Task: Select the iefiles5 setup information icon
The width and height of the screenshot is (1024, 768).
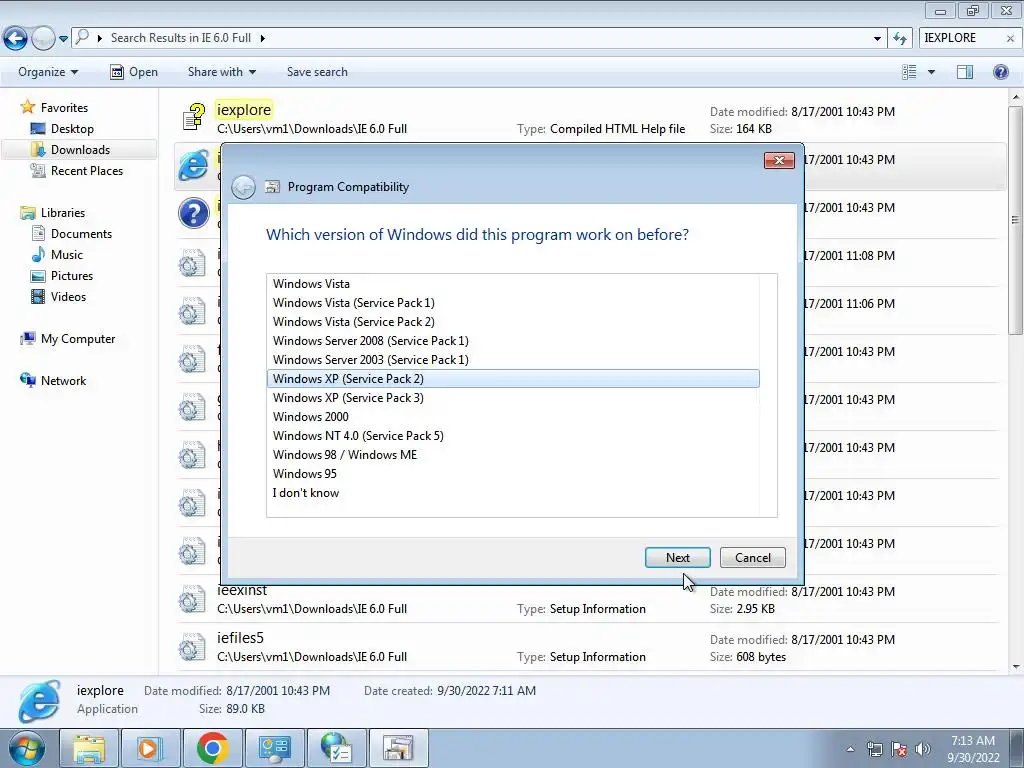Action: pyautogui.click(x=192, y=647)
